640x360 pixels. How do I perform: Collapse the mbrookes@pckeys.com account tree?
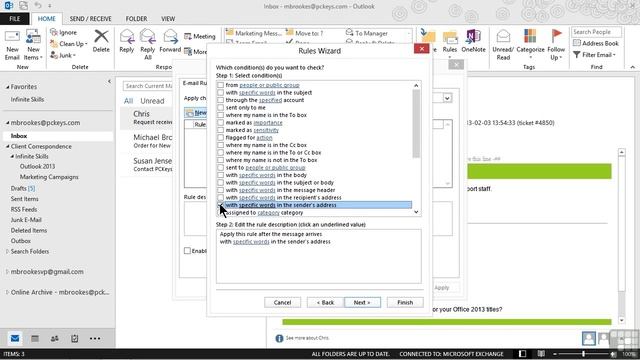pos(7,123)
